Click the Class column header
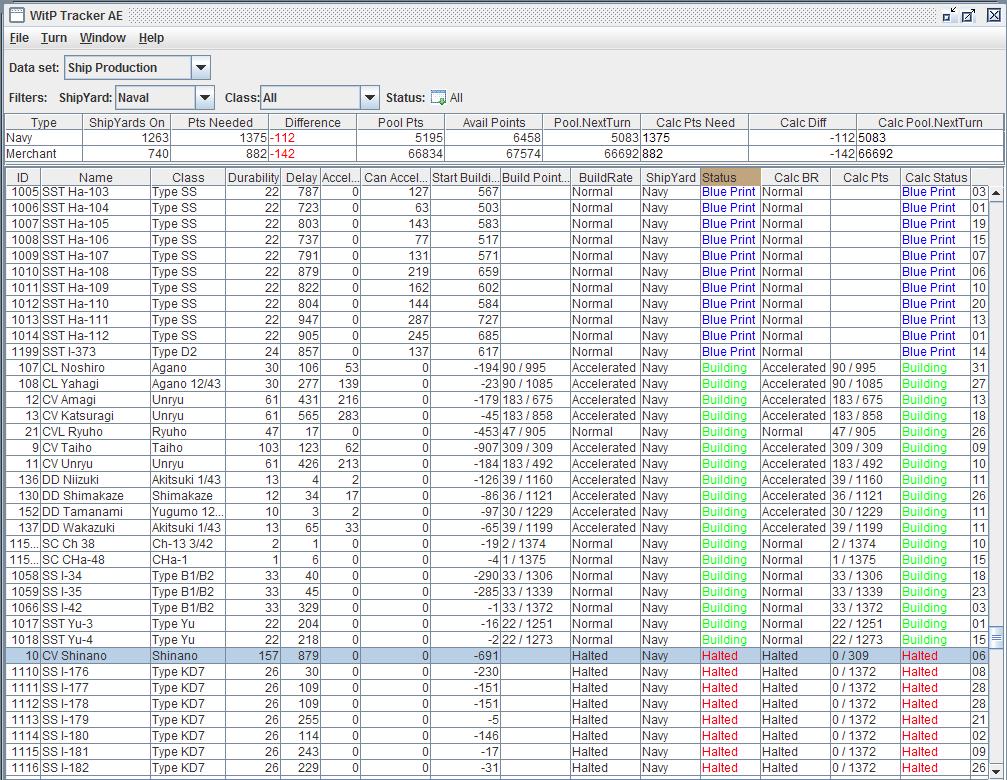This screenshot has height=780, width=1007. tap(188, 177)
